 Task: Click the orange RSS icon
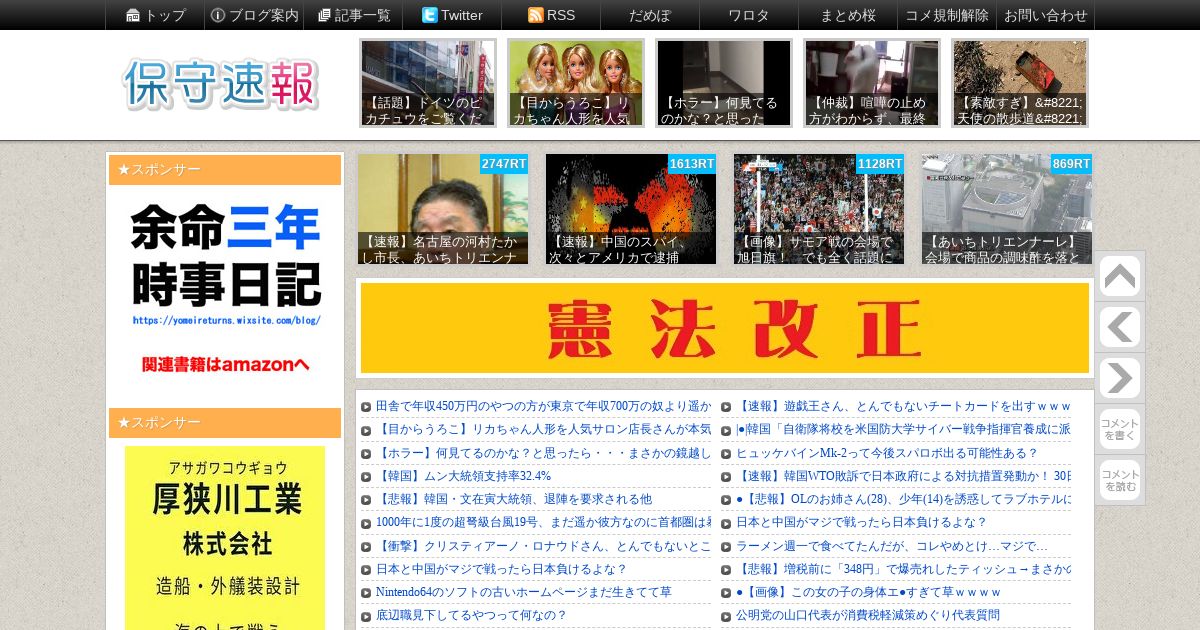point(536,15)
